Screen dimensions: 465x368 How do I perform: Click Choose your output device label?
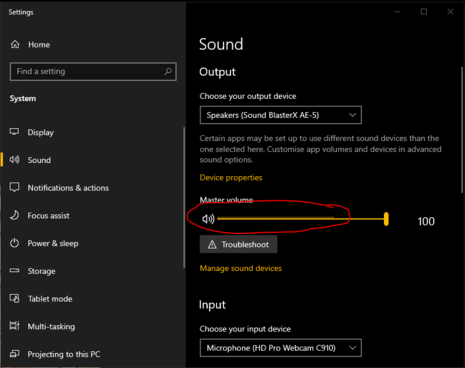tap(248, 96)
